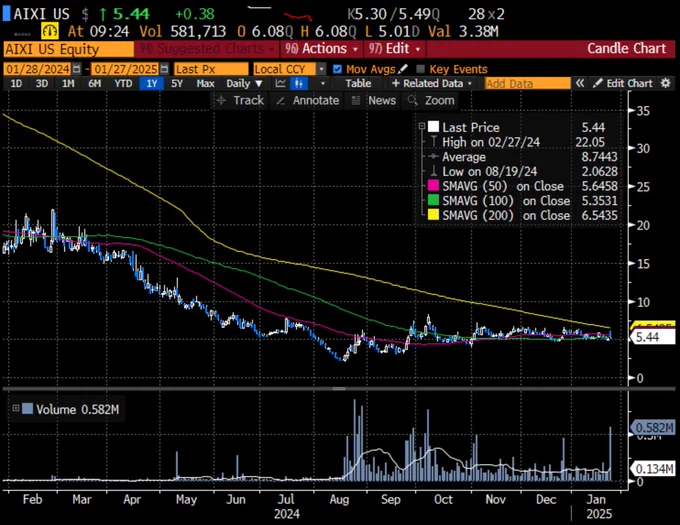The width and height of the screenshot is (680, 525).
Task: Click the Edit Chart button
Action: pyautogui.click(x=623, y=83)
